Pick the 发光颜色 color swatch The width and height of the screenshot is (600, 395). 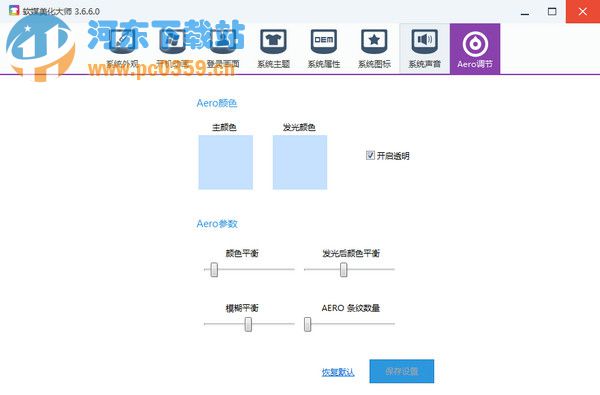coord(300,162)
